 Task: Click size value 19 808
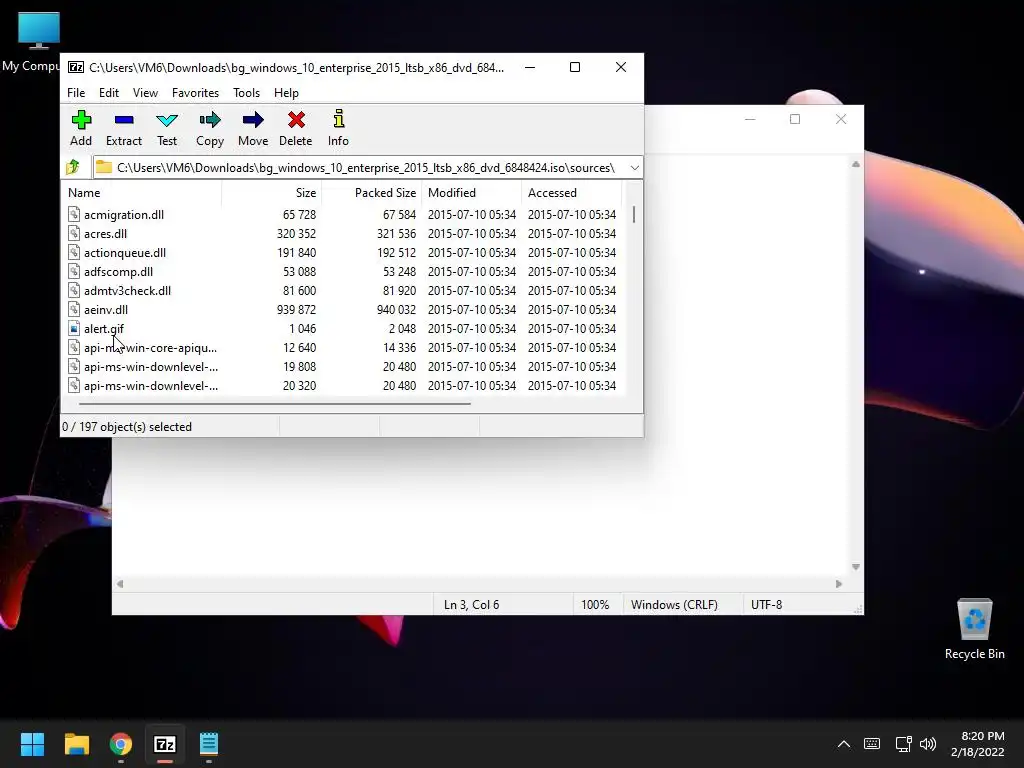click(x=299, y=366)
